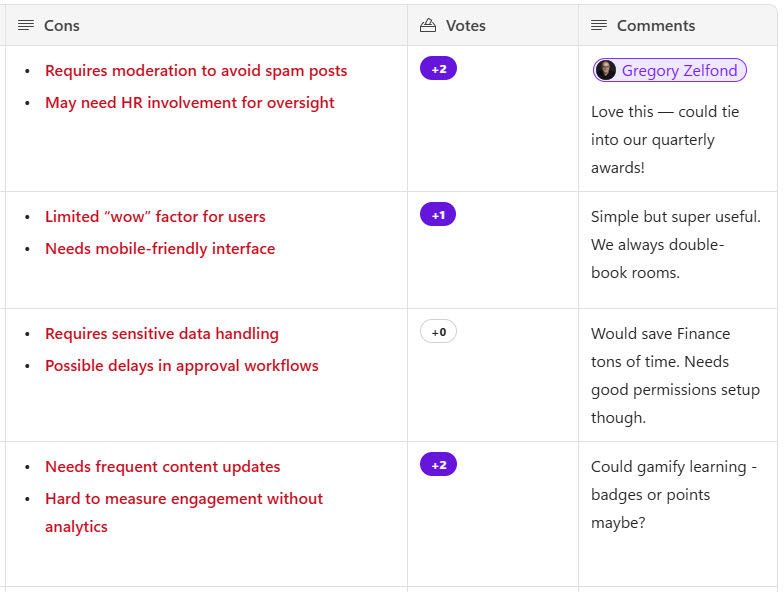Open the Votes column header menu
The image size is (784, 592).
(465, 25)
